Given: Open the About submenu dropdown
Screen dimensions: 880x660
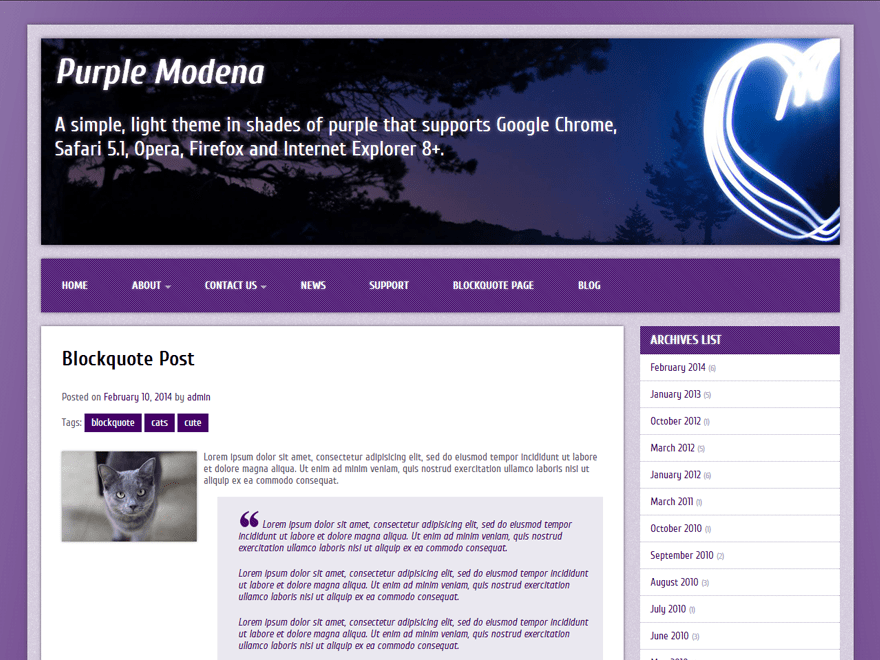Looking at the screenshot, I should [147, 285].
